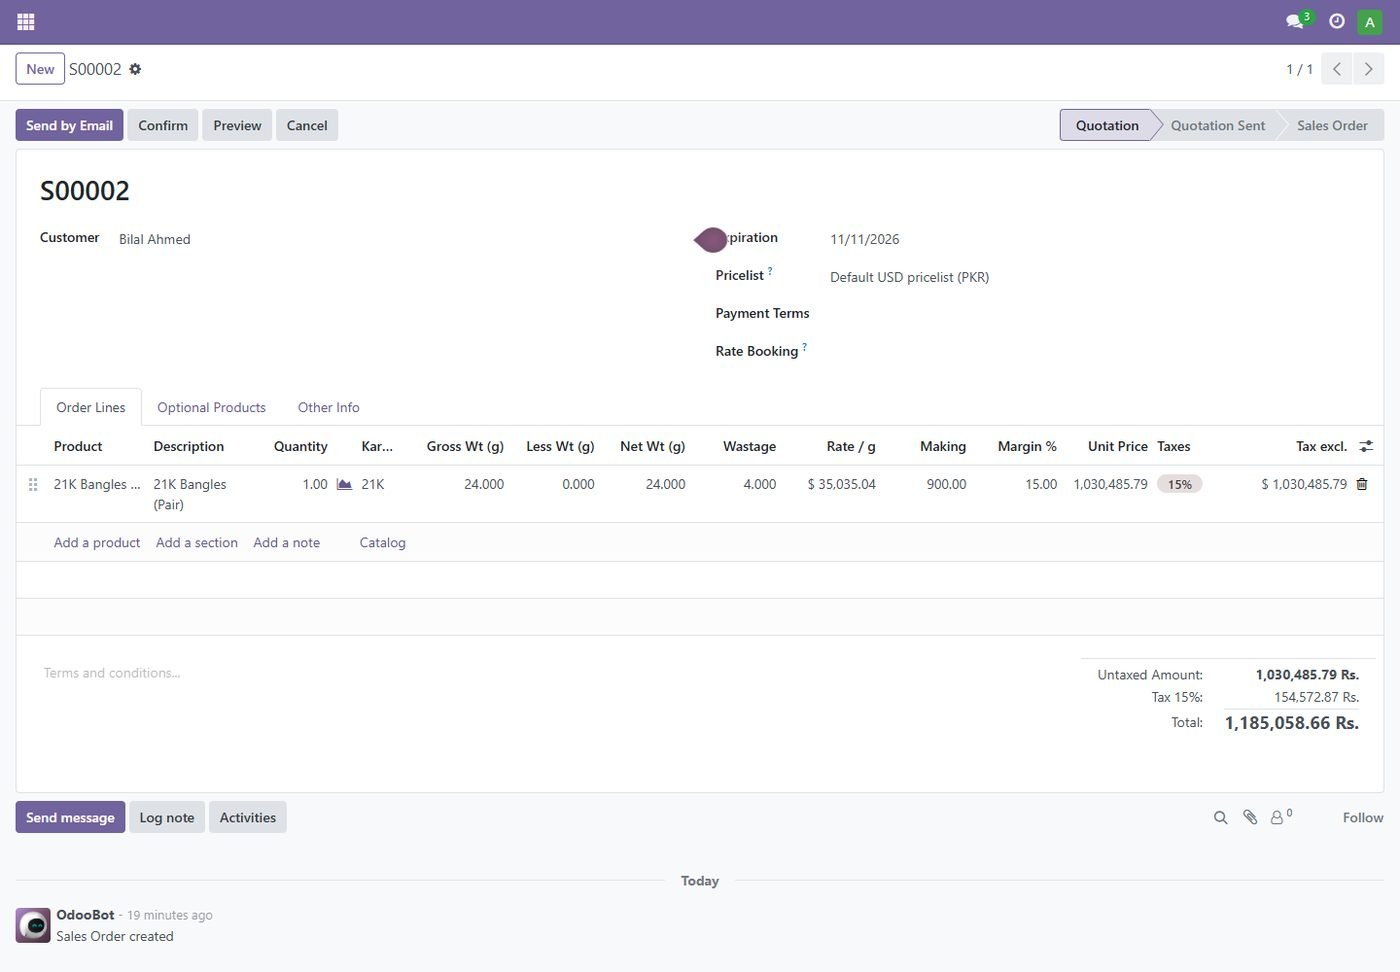Delete the 21K Bangles order line
Image resolution: width=1400 pixels, height=972 pixels.
pyautogui.click(x=1361, y=484)
